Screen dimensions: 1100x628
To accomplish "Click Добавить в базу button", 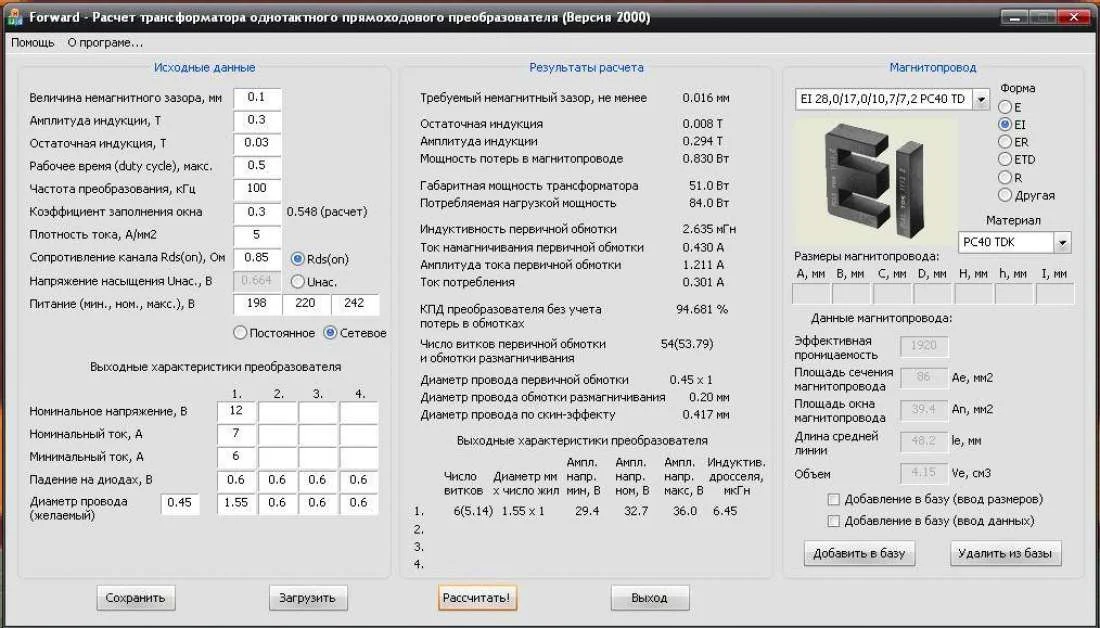I will click(x=859, y=553).
